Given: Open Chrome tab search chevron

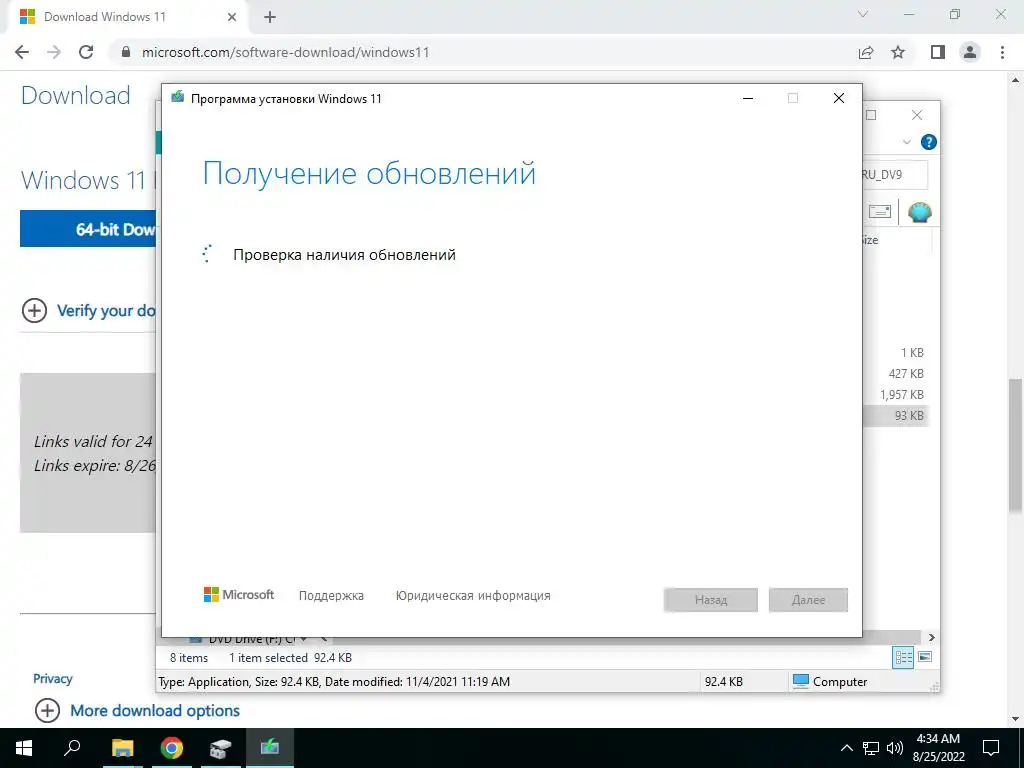Looking at the screenshot, I should (863, 14).
